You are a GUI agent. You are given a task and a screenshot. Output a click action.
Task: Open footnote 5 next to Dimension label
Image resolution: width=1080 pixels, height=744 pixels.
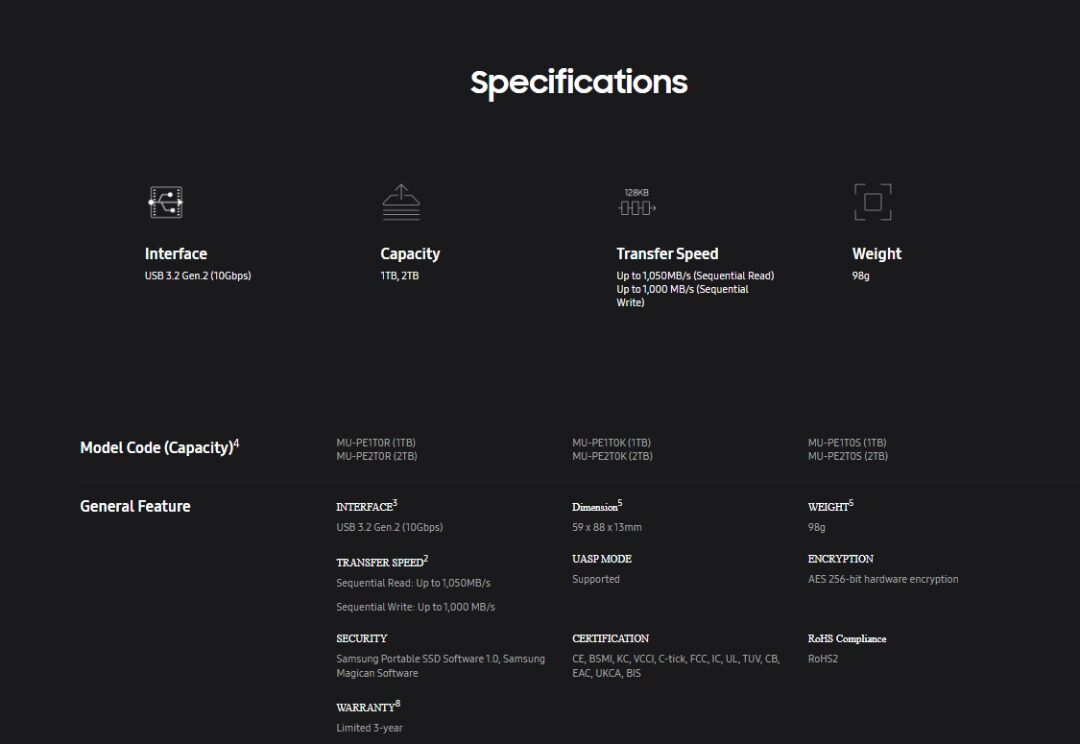pos(620,503)
